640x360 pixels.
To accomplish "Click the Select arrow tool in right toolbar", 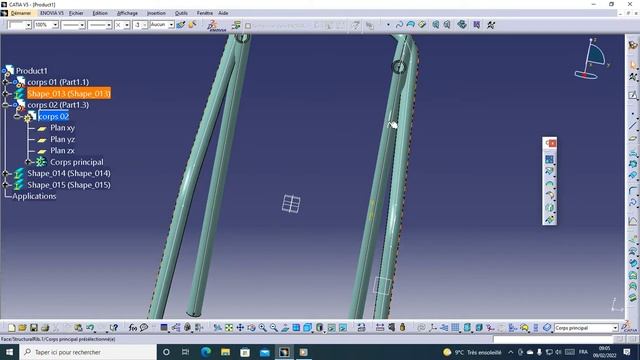I will tap(633, 64).
